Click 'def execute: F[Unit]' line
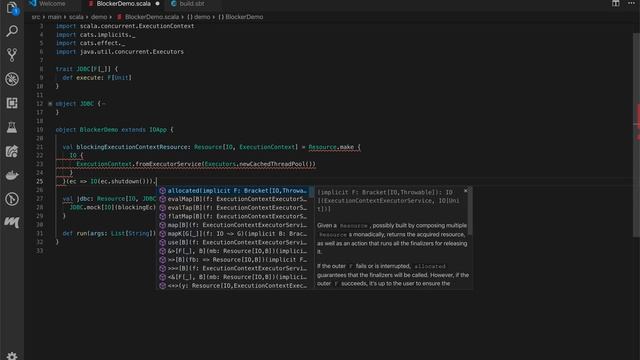640x360 pixels. (x=97, y=78)
